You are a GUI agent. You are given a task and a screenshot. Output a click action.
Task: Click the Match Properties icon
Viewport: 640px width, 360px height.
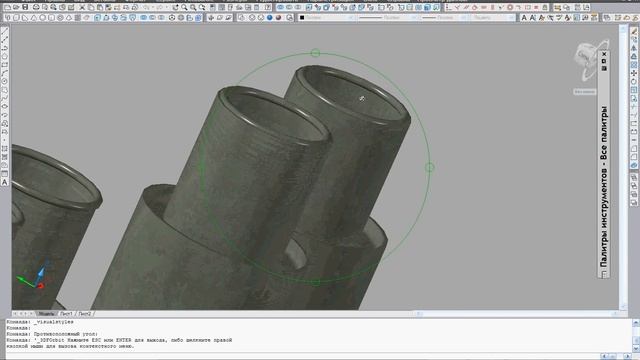pos(108,7)
